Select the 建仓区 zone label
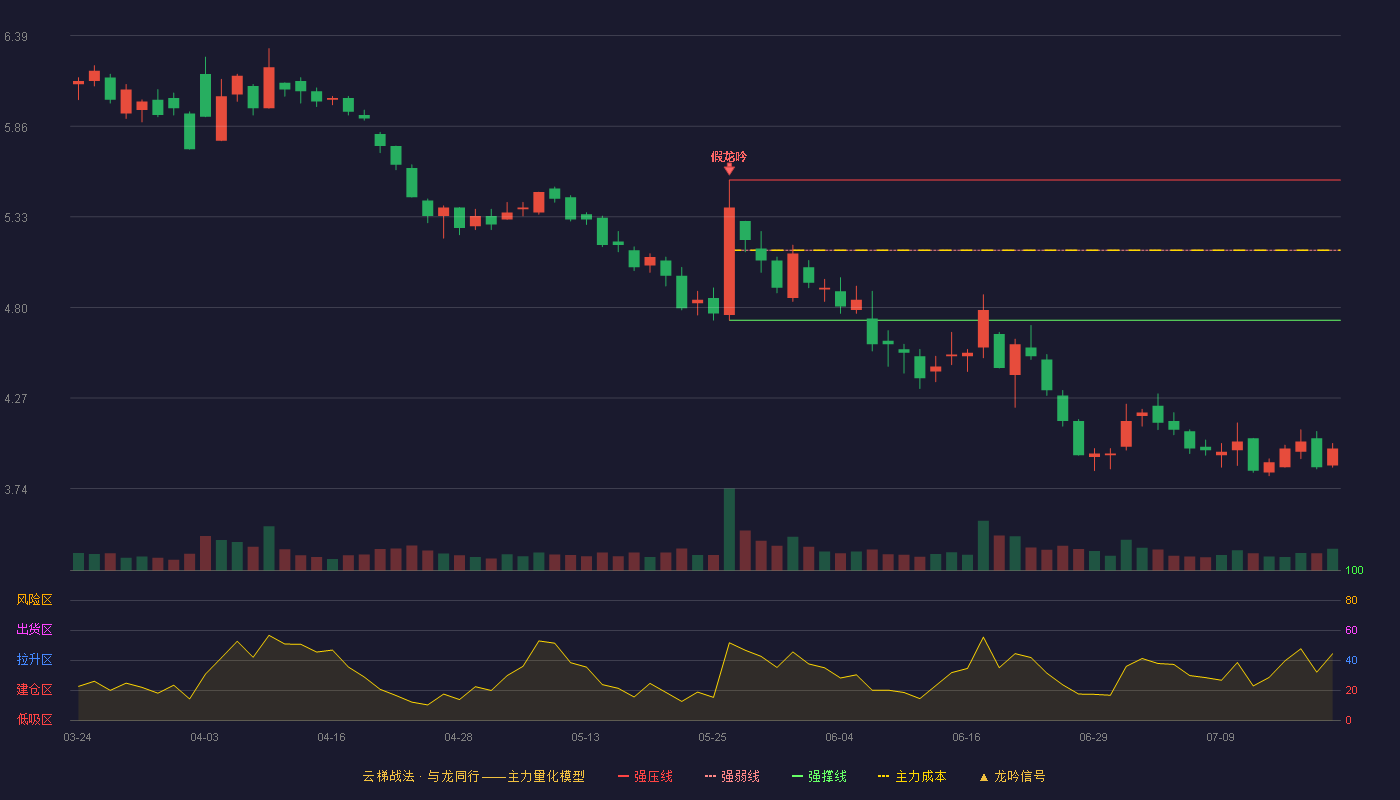 35,690
